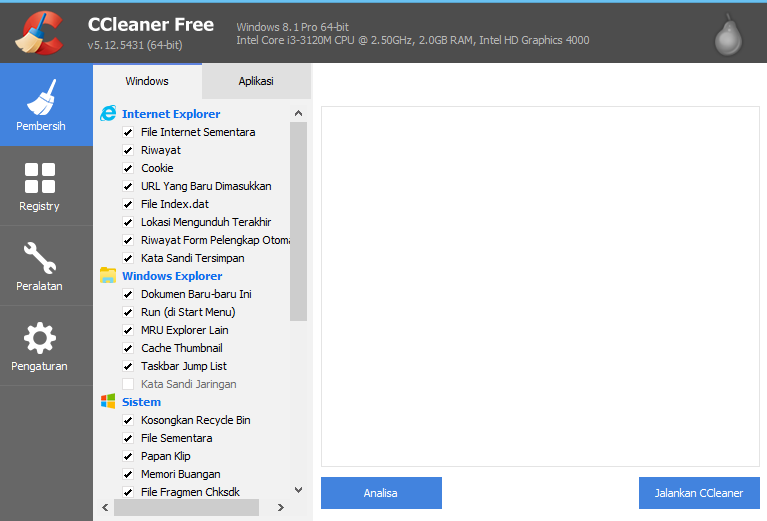Toggle File Index.dat checkbox
The width and height of the screenshot is (767, 521).
click(128, 204)
